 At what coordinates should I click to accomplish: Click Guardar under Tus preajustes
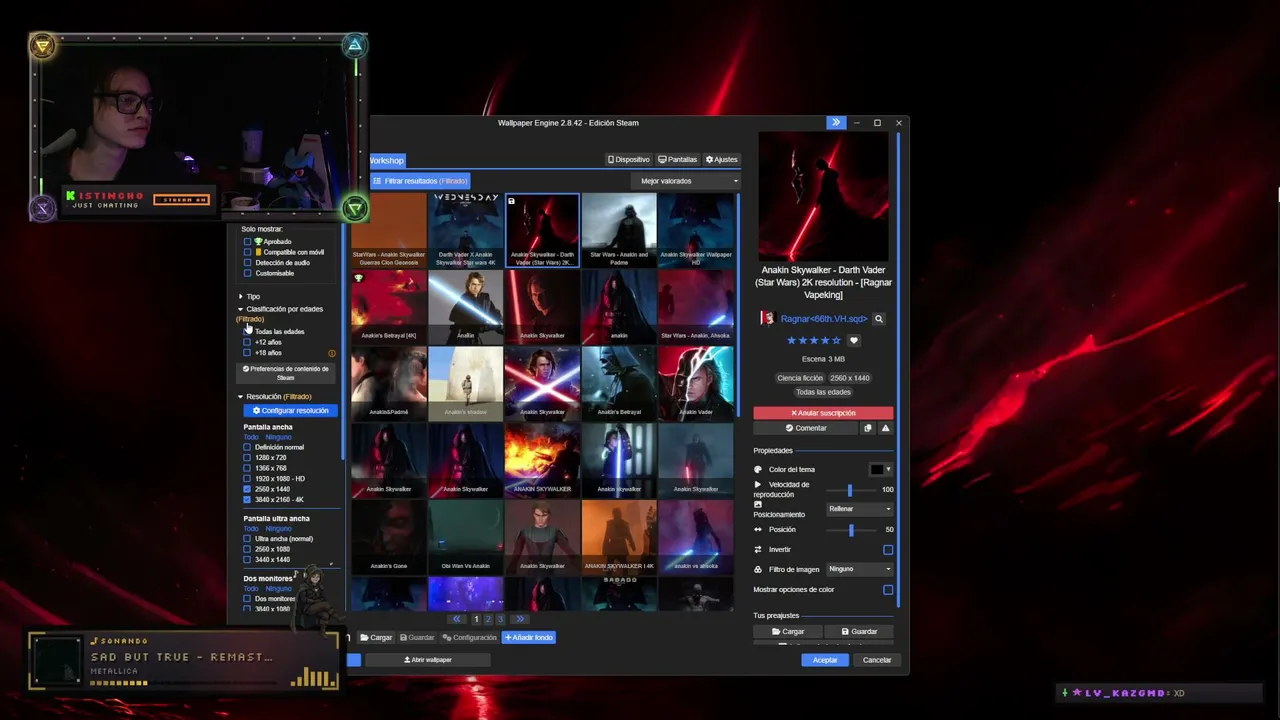coord(859,632)
